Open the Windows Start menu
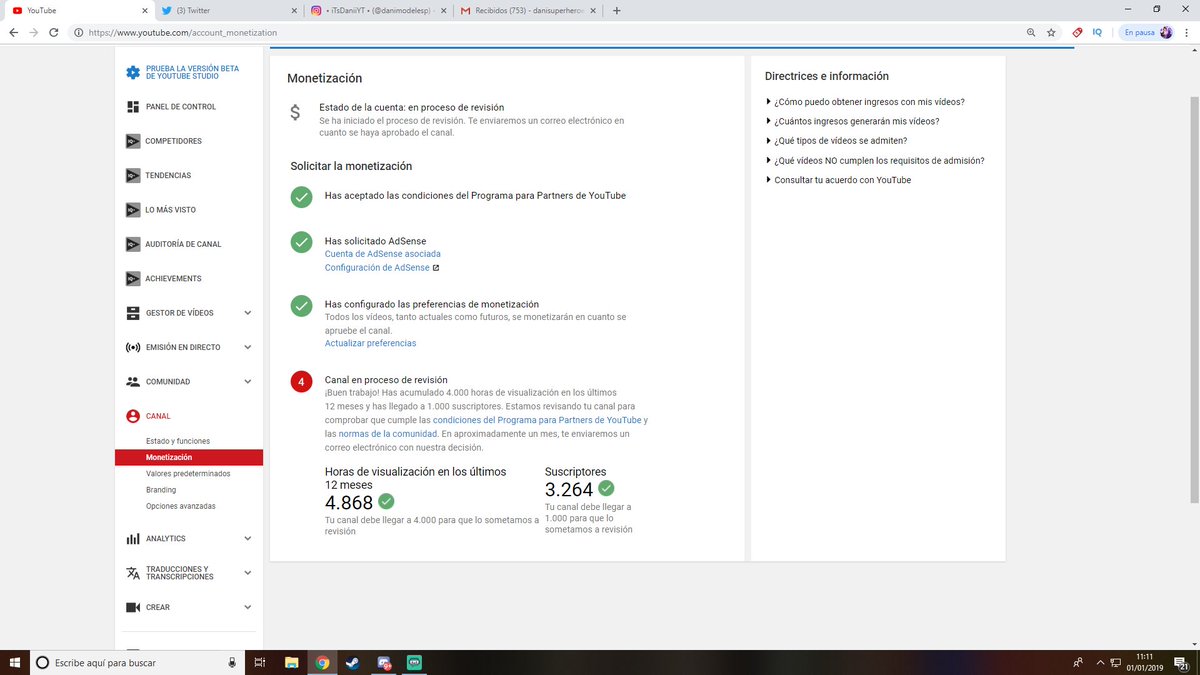 coord(14,662)
